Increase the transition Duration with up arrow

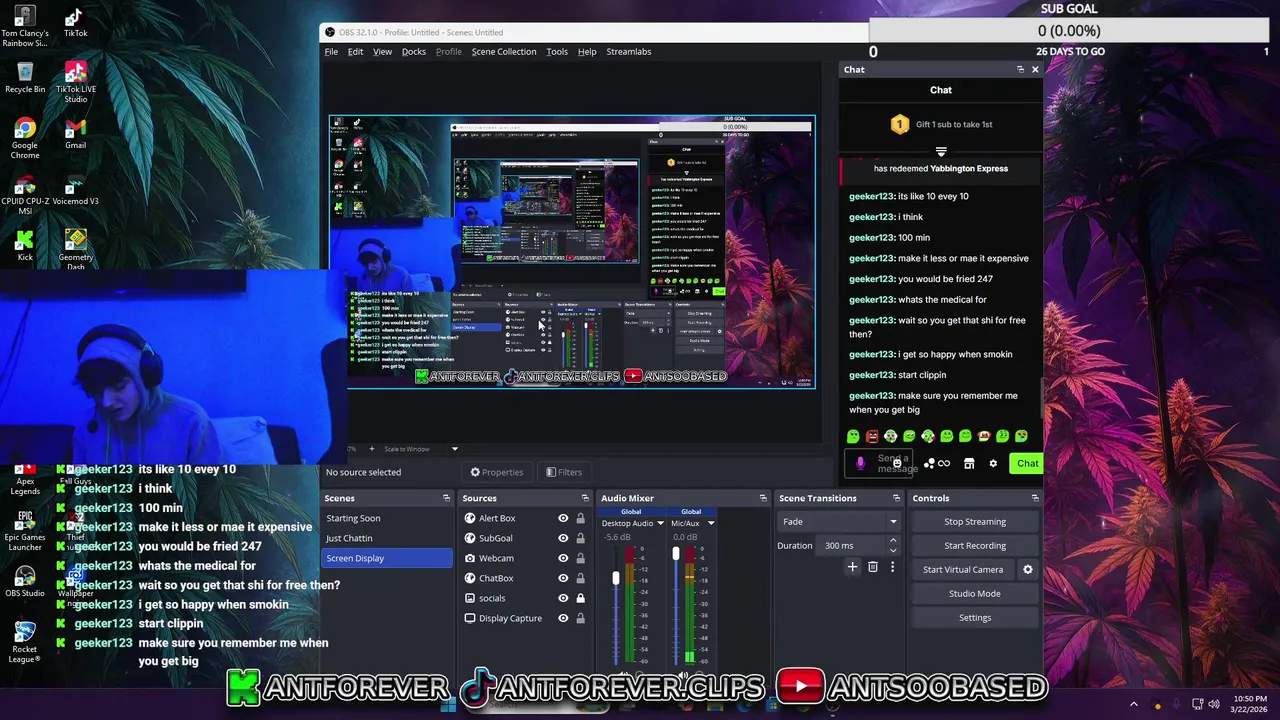tap(893, 541)
